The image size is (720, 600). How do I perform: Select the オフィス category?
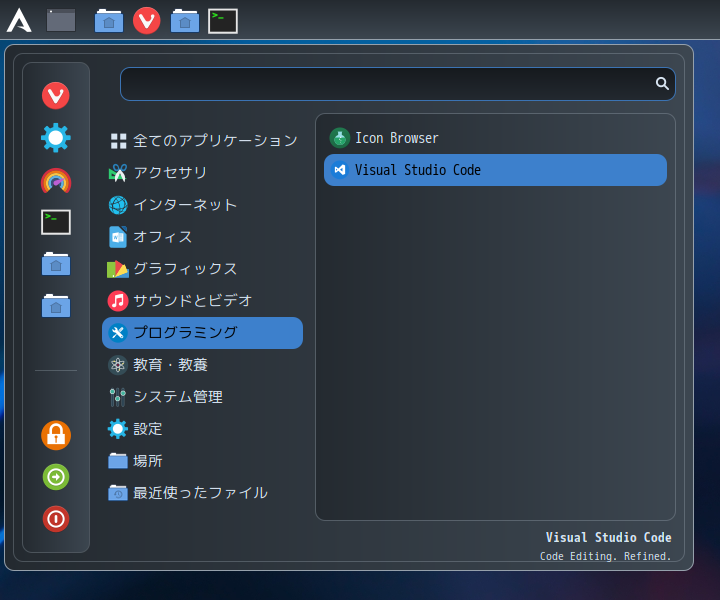tap(202, 237)
